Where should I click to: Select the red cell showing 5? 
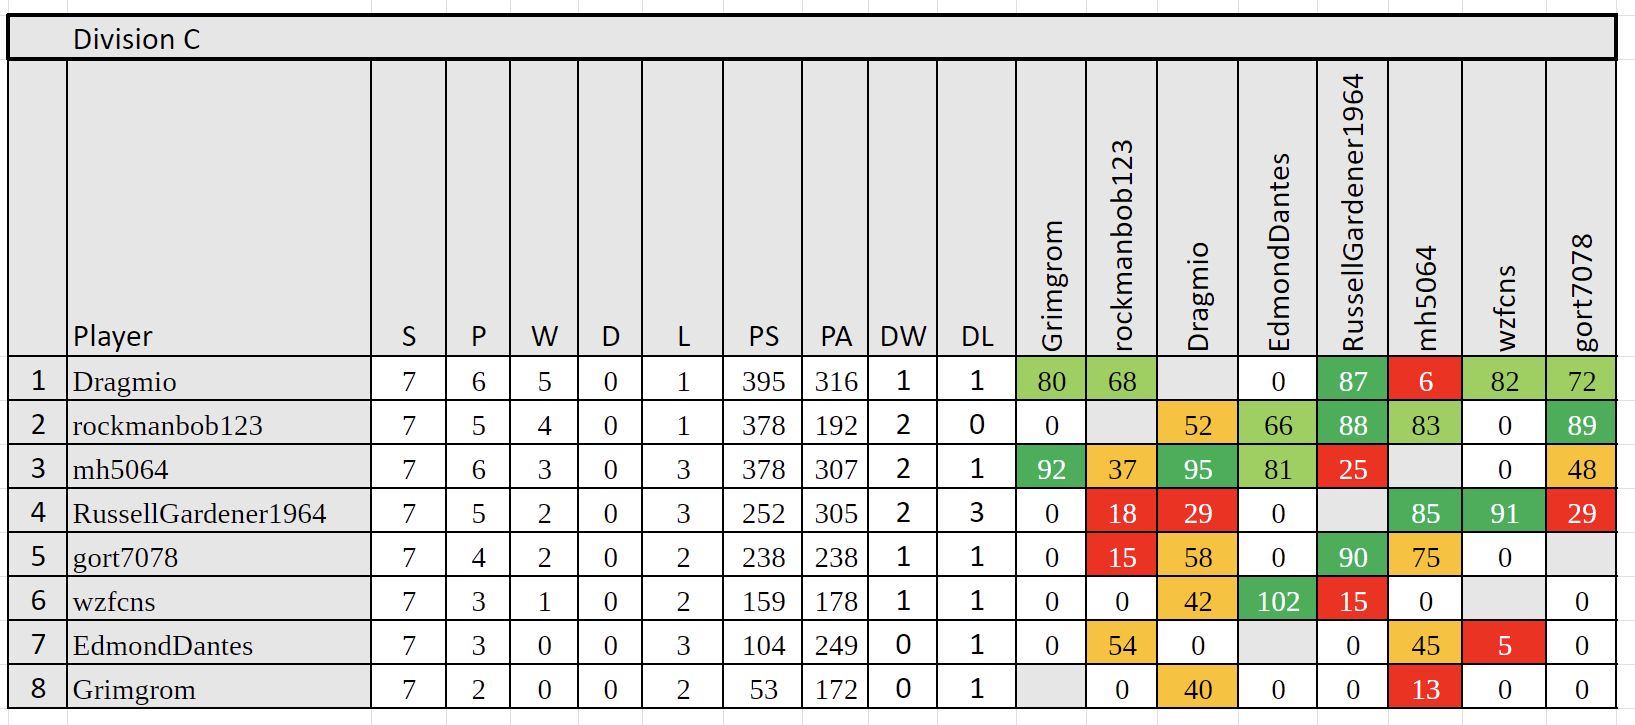[1504, 645]
